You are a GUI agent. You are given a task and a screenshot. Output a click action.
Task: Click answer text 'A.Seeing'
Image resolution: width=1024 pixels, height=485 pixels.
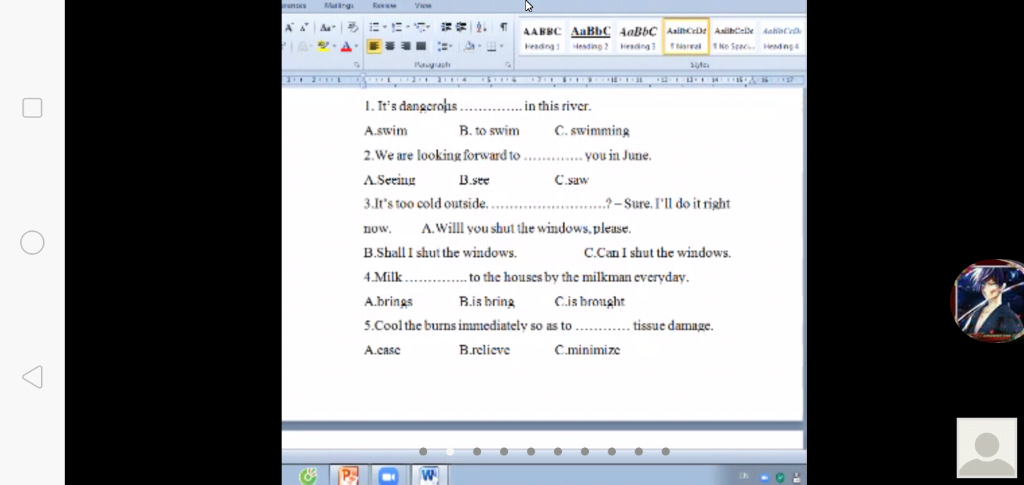[389, 180]
